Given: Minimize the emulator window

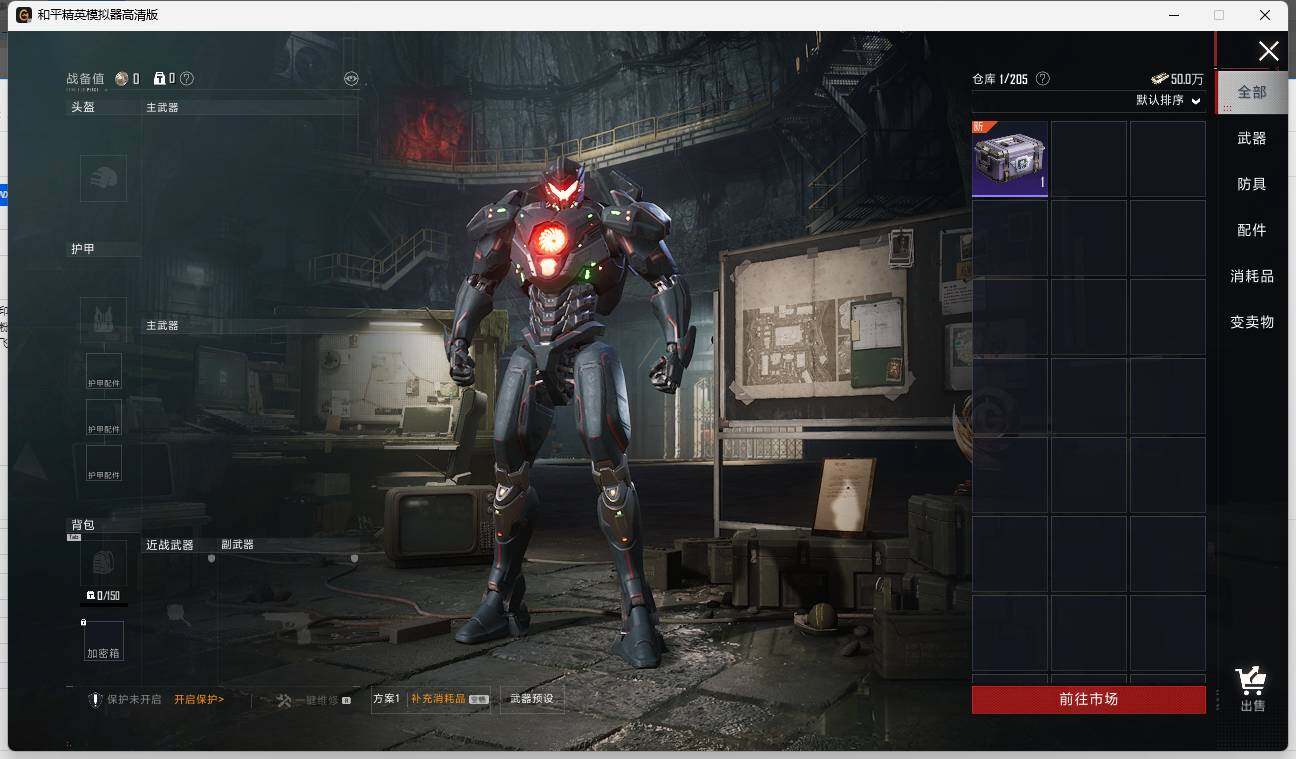Looking at the screenshot, I should [1173, 15].
